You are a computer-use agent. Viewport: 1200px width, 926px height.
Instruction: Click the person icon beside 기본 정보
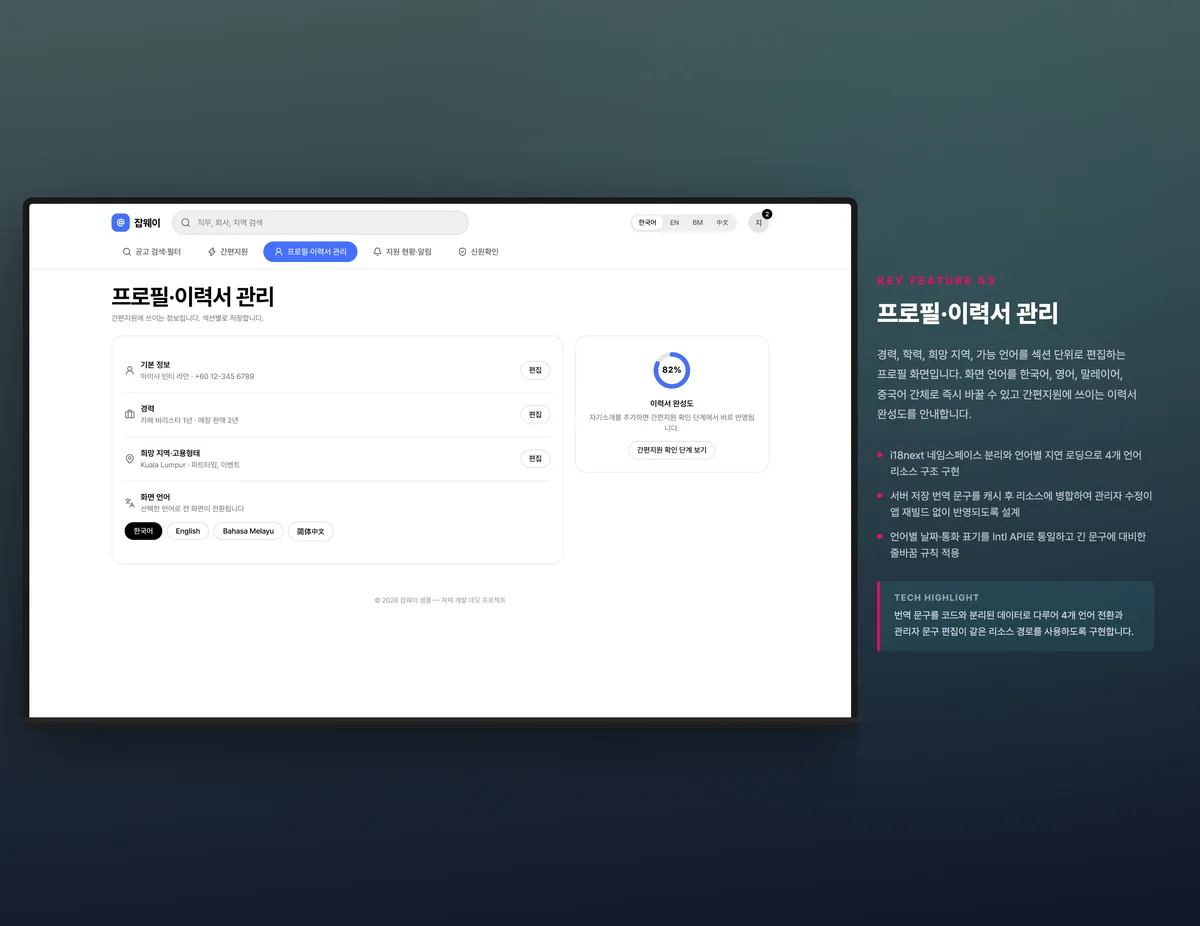(x=130, y=370)
